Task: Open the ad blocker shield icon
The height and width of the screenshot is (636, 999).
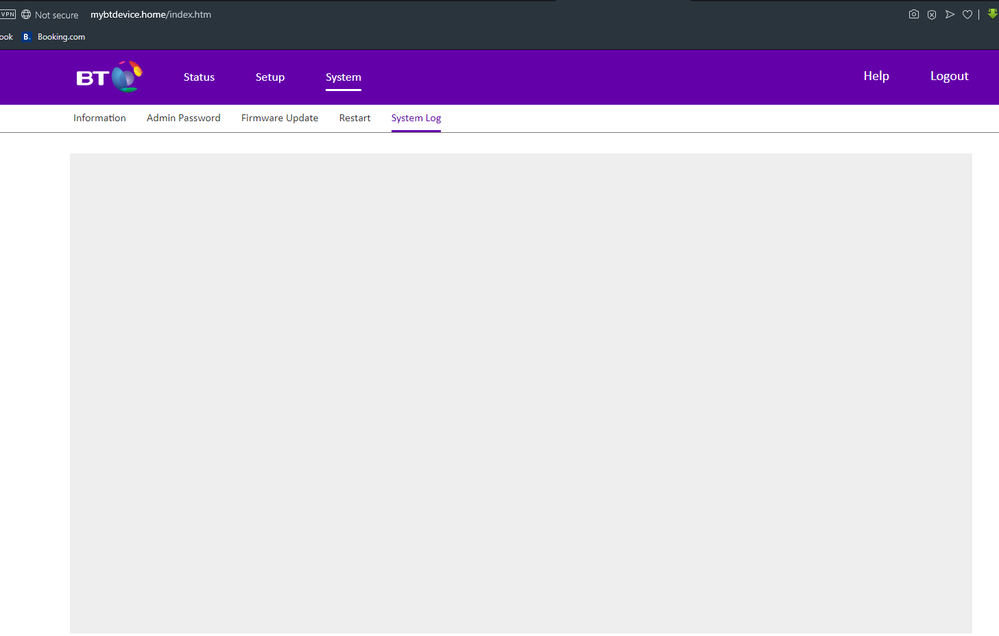Action: click(x=931, y=15)
